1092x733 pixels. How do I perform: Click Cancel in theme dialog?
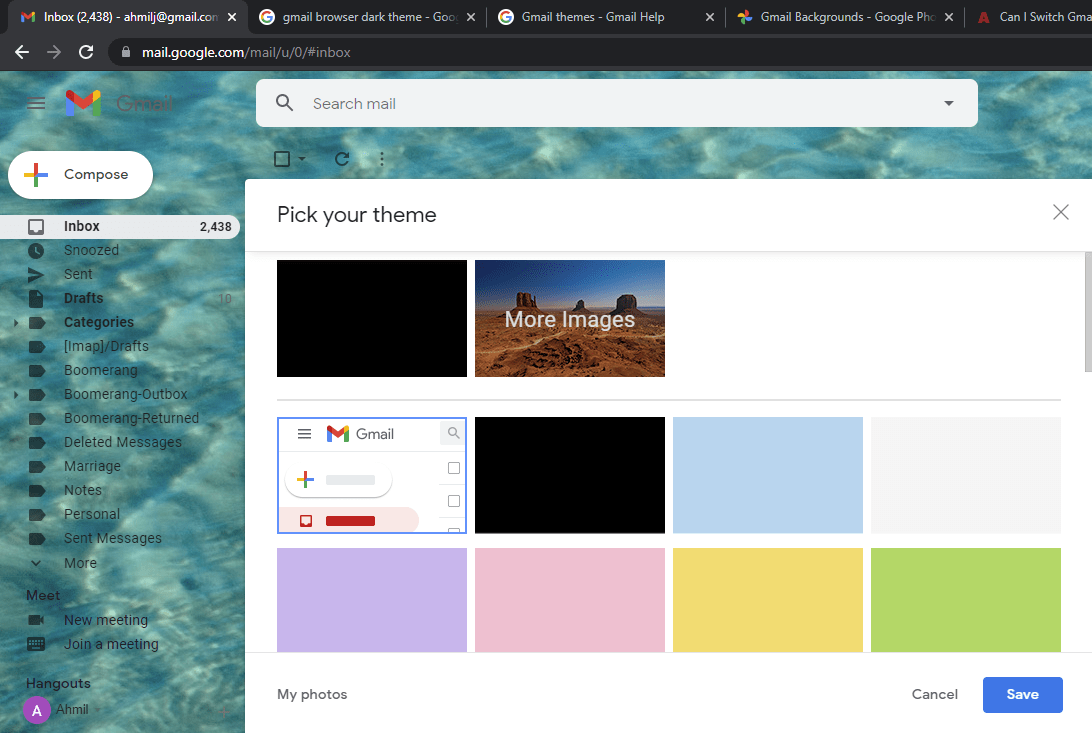click(935, 695)
